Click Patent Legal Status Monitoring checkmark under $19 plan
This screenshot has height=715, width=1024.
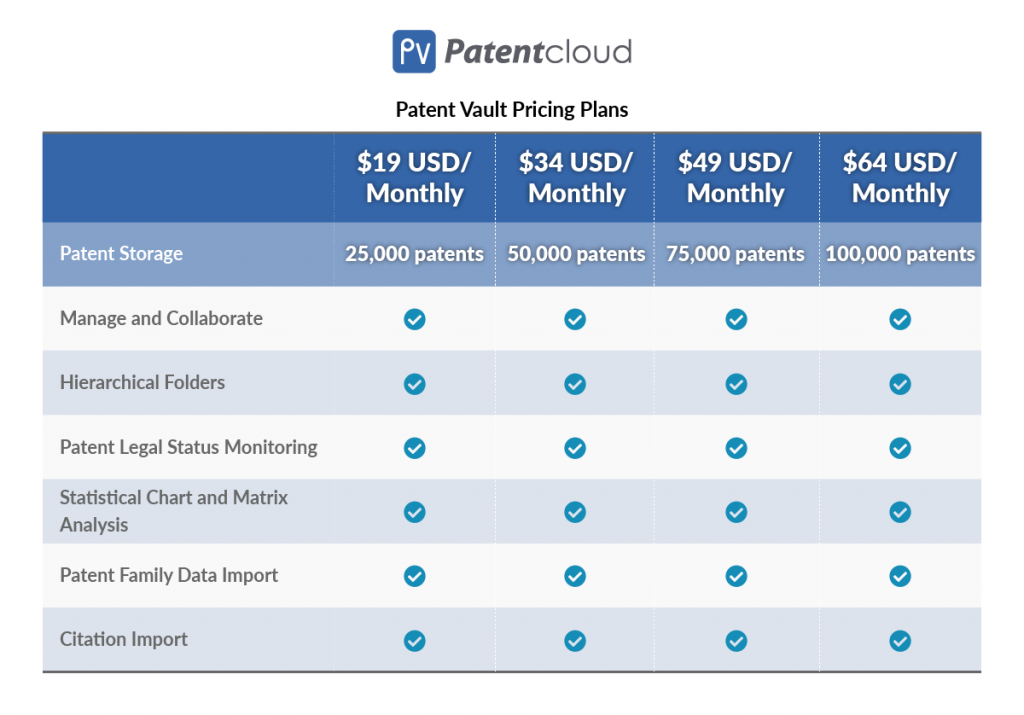[x=415, y=448]
